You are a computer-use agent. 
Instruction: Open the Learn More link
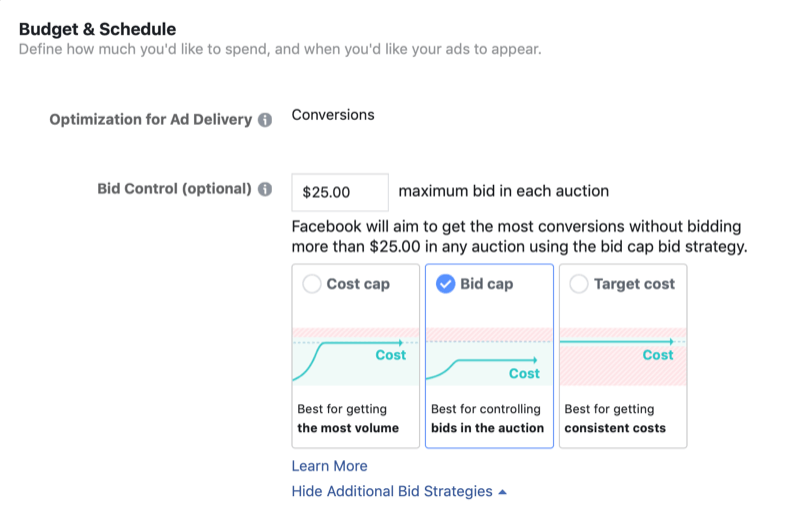(x=329, y=466)
